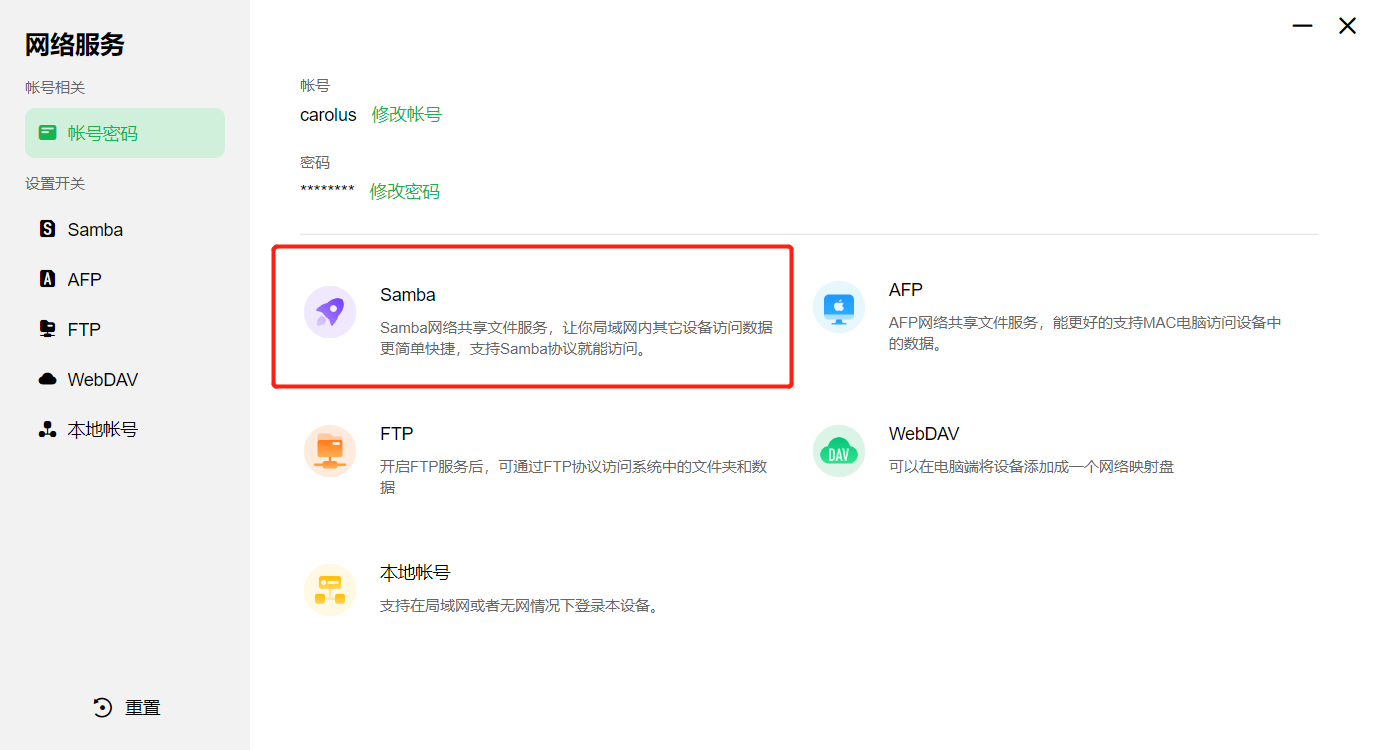Click the "网络服务" window heading
The height and width of the screenshot is (750, 1375).
coord(75,45)
